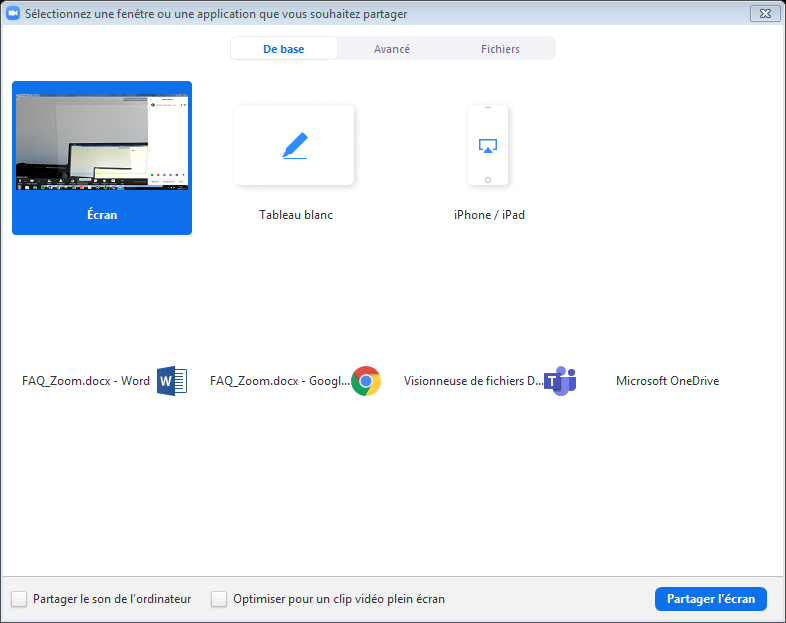Switch to the 'De base' tab

pyautogui.click(x=284, y=49)
